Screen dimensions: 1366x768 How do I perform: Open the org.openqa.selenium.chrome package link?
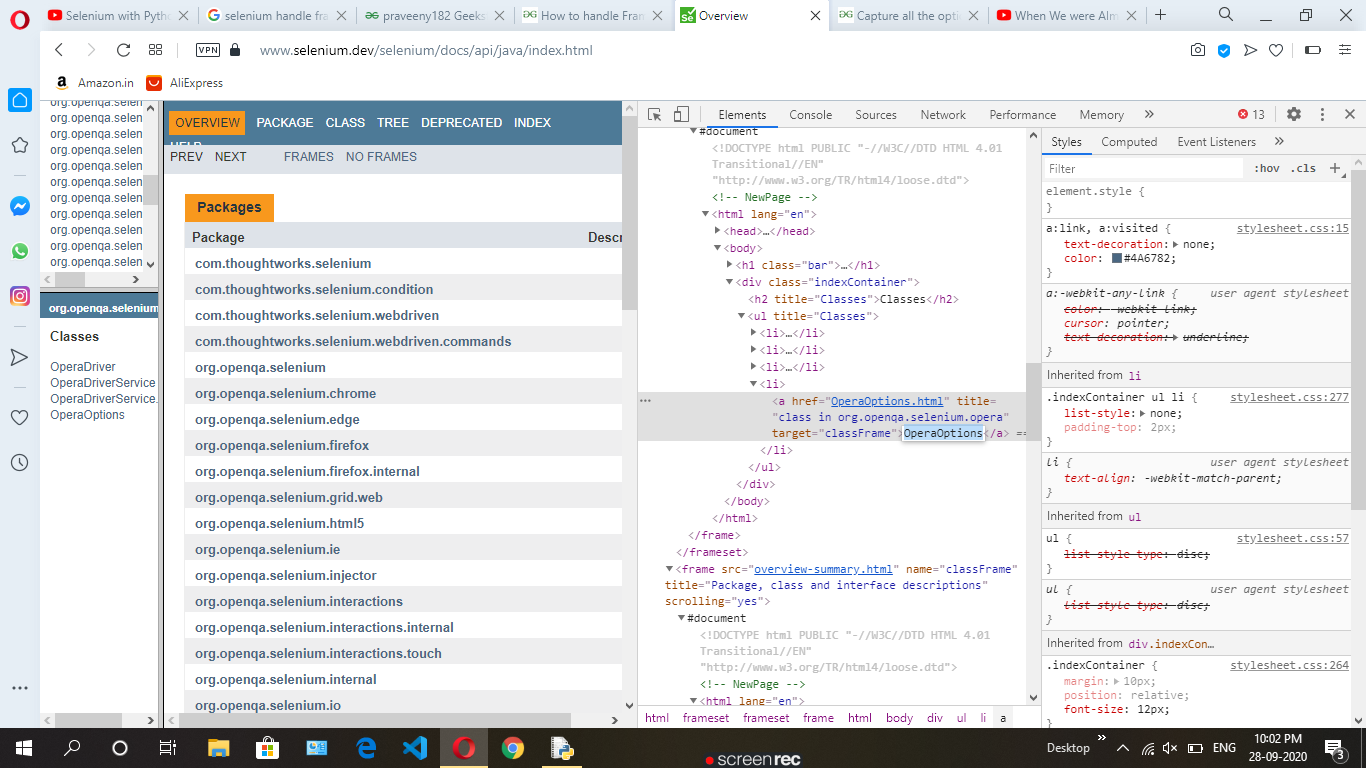coord(285,394)
